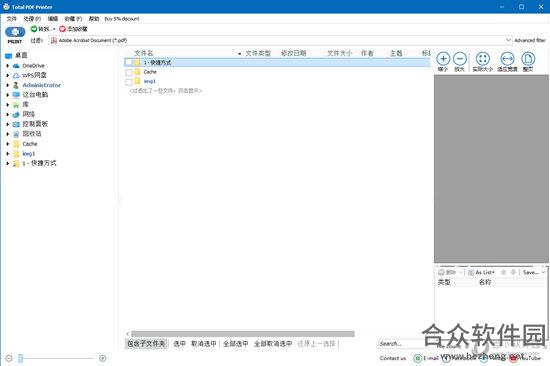Click the decrease icon left of bottom slider
This screenshot has height=366, width=550.
tap(9, 358)
